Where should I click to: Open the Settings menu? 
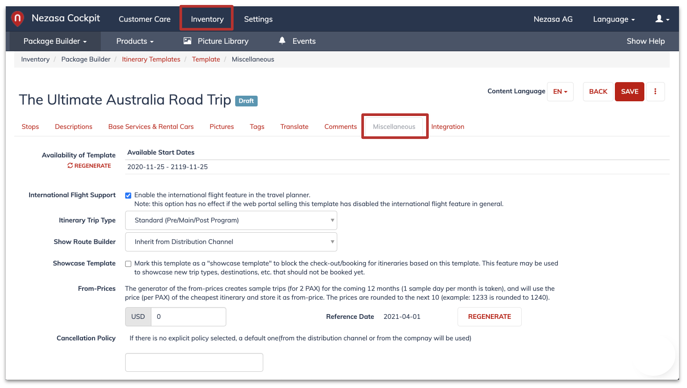coord(258,19)
